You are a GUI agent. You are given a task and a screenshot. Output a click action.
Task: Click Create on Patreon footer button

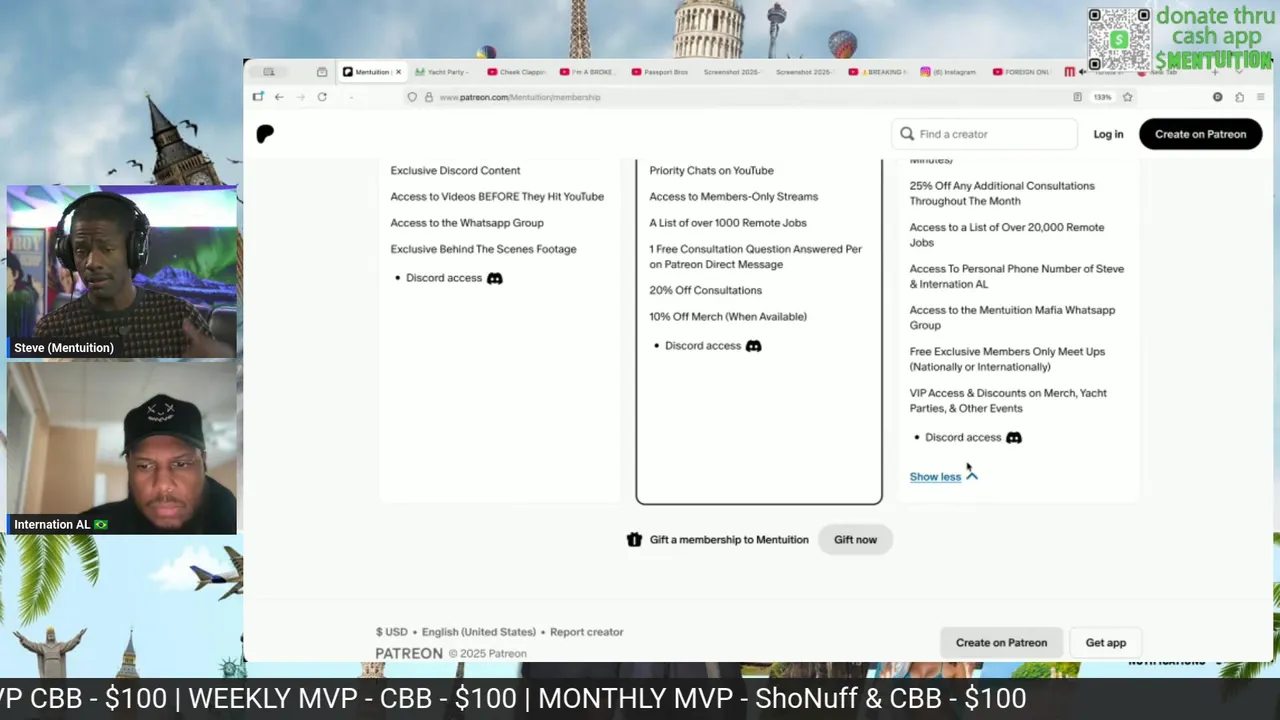[x=1001, y=643]
